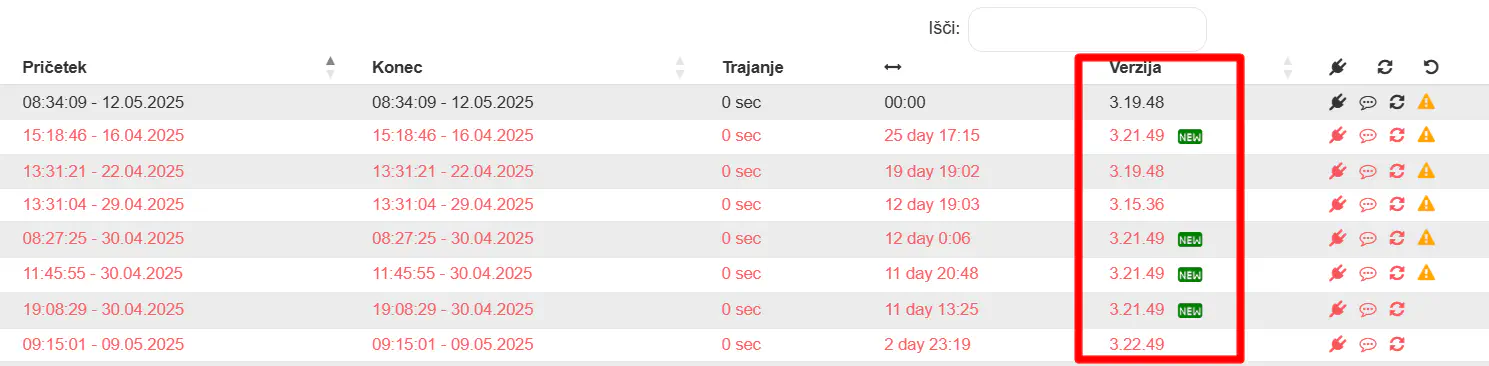
Task: Click the NEW badge beside the 15:18:46 version
Action: click(x=1190, y=136)
